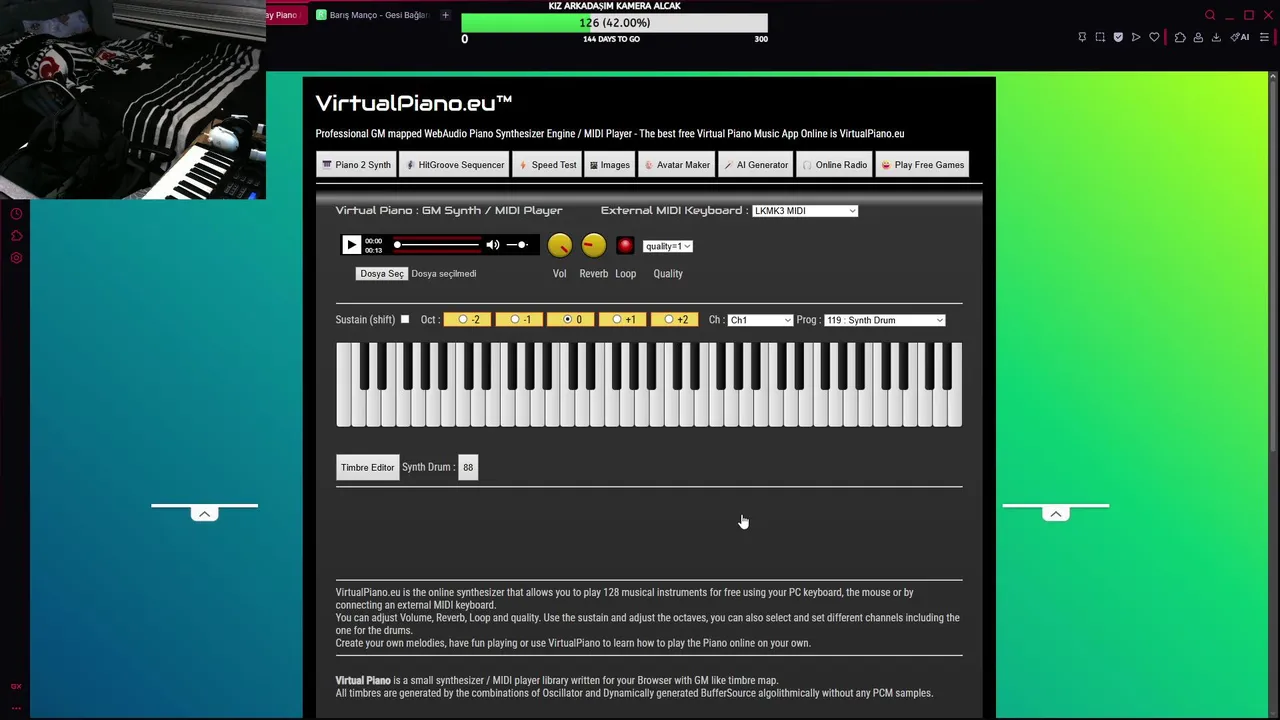The width and height of the screenshot is (1280, 720).
Task: Select octave +2 radio button
Action: point(668,320)
